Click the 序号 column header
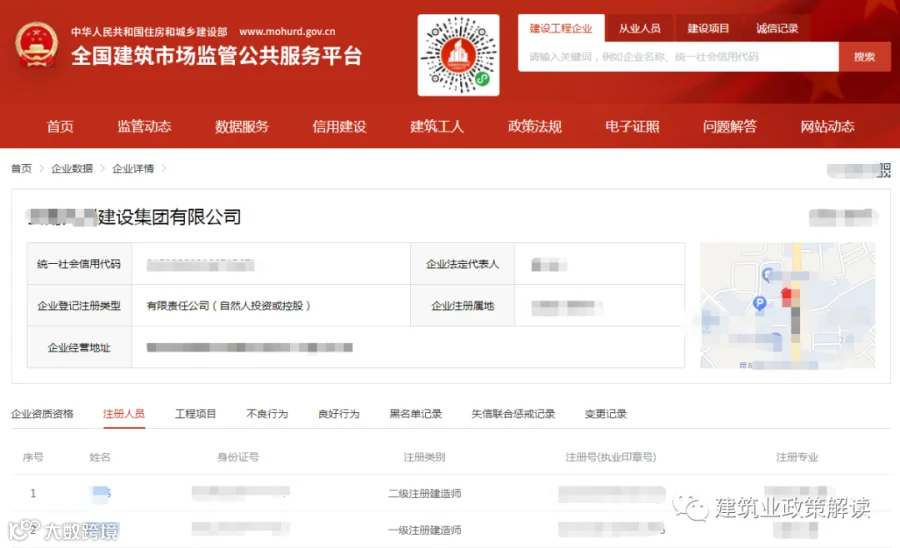 [33, 457]
